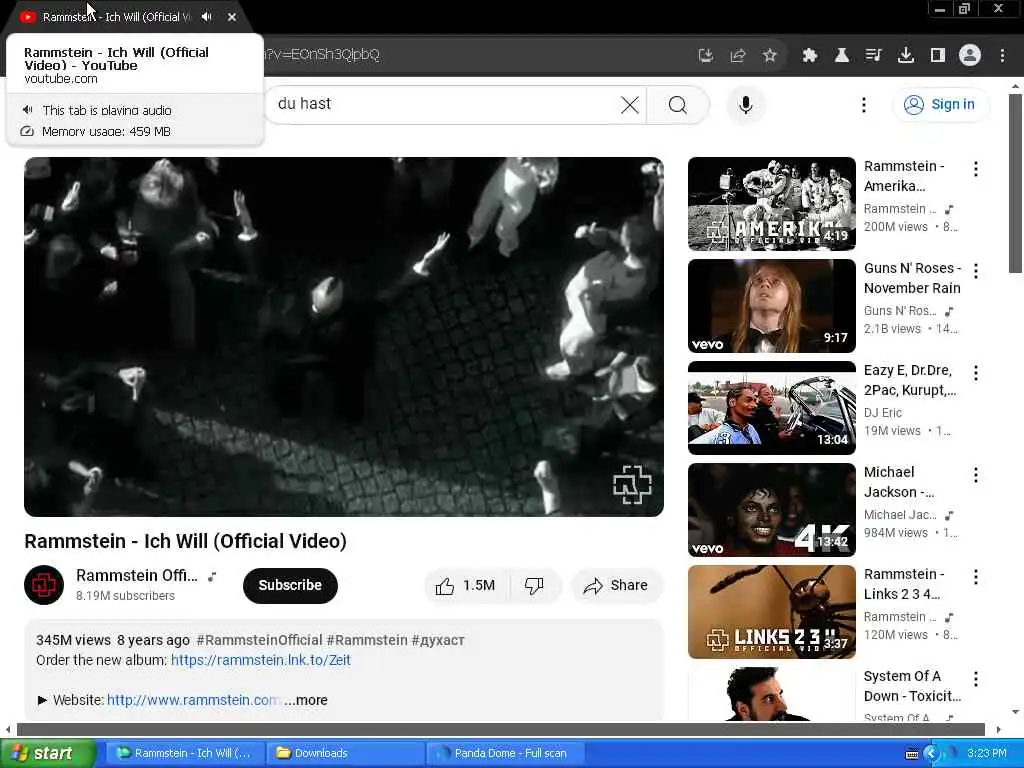This screenshot has width=1024, height=768.
Task: Open browser Downloads arrow icon
Action: click(906, 56)
